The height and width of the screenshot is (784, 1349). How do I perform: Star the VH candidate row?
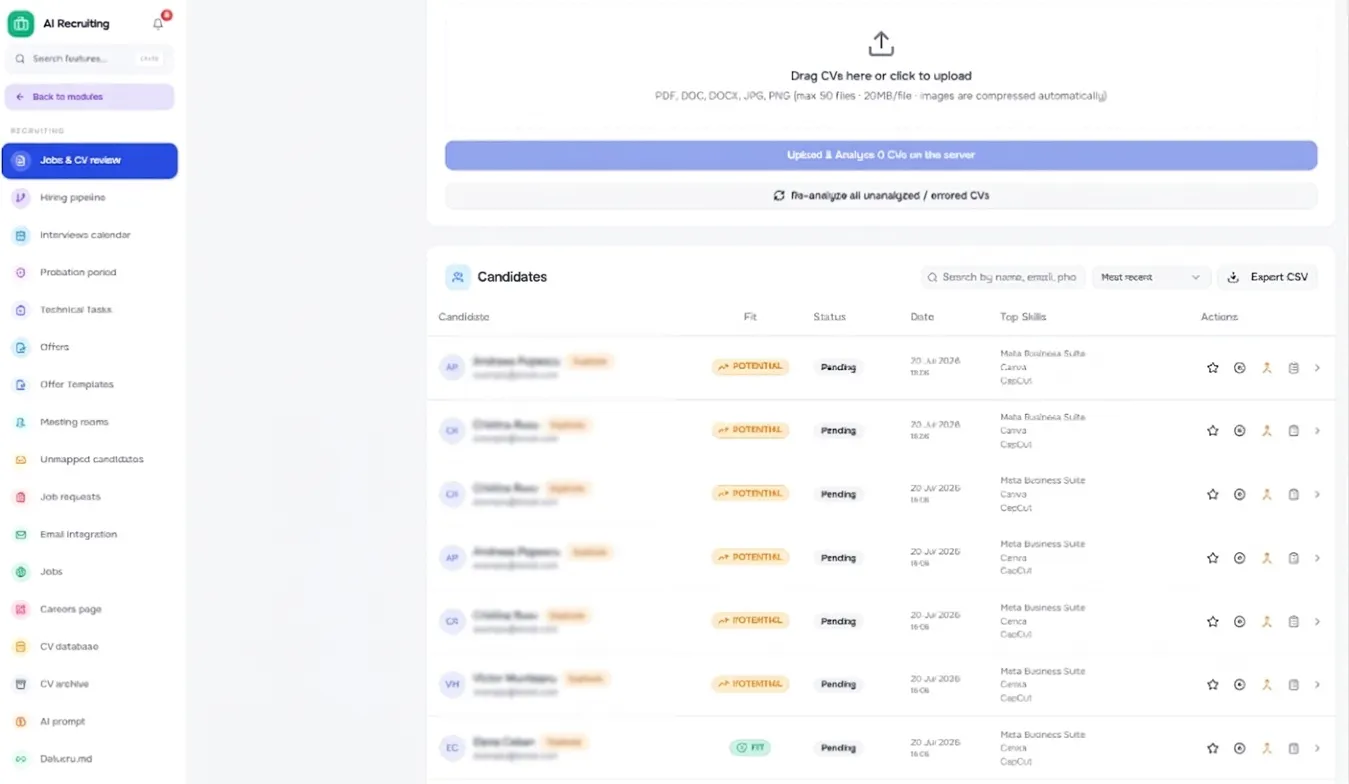1213,685
